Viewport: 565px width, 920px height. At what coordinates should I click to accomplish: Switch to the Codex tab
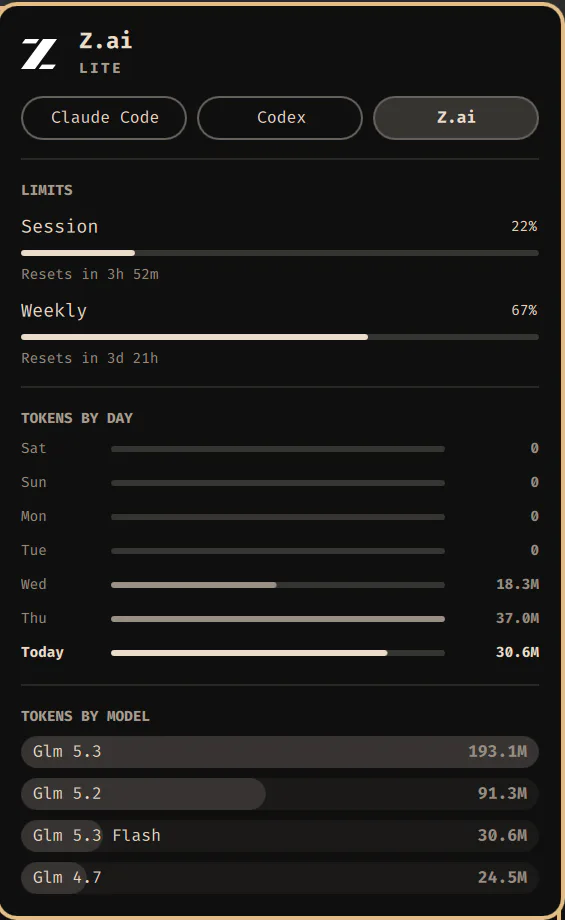[280, 118]
